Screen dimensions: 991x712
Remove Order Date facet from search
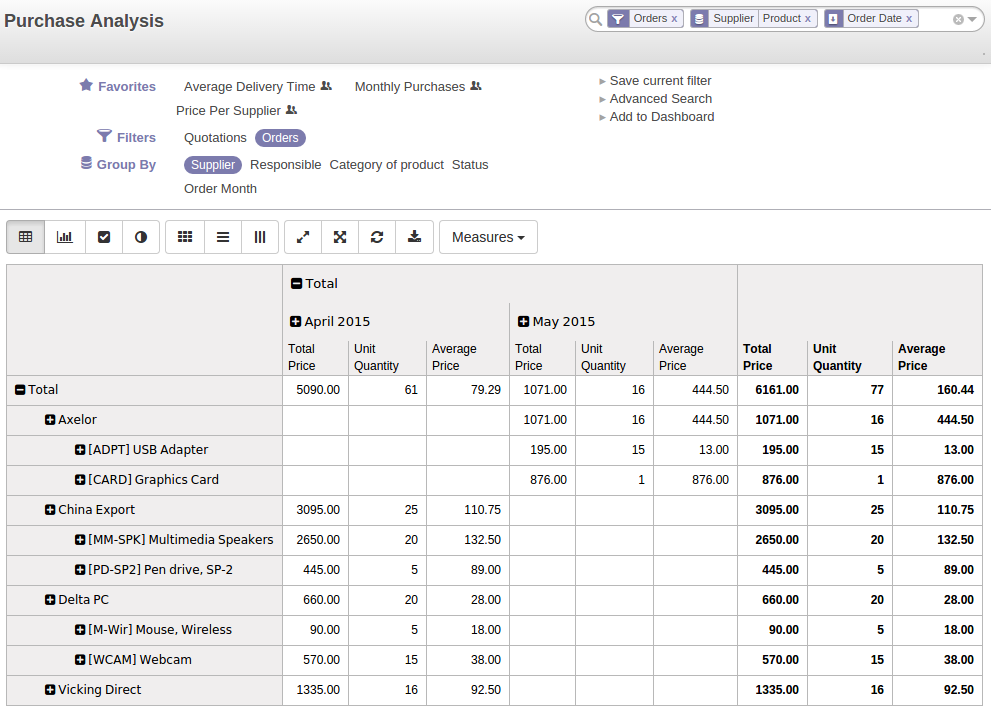tap(909, 19)
